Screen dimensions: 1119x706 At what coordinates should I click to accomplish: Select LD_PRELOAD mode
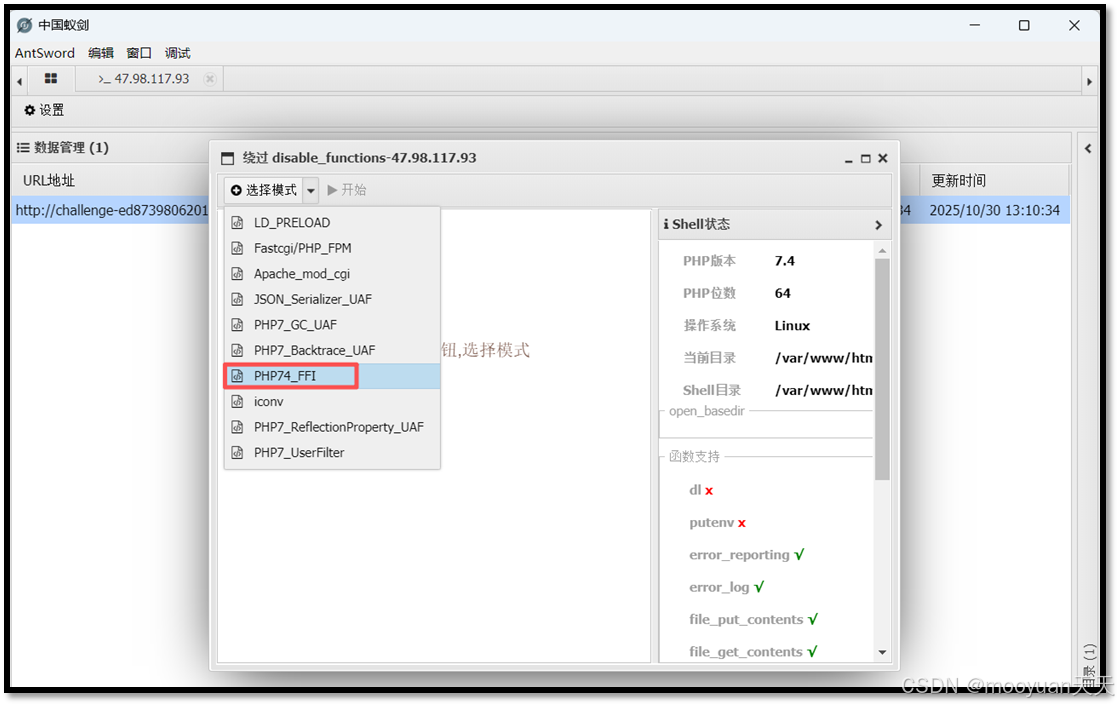(332, 223)
